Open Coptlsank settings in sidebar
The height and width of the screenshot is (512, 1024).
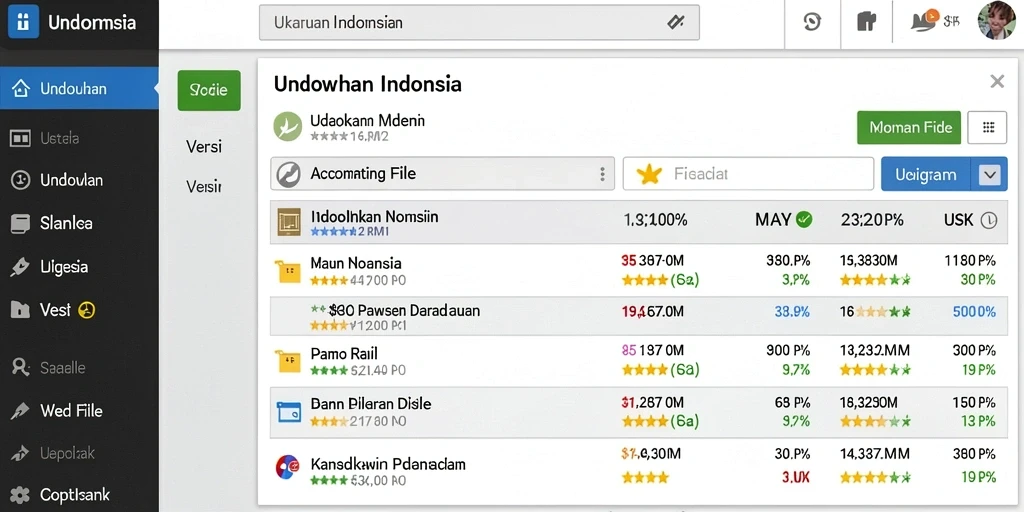pyautogui.click(x=79, y=494)
